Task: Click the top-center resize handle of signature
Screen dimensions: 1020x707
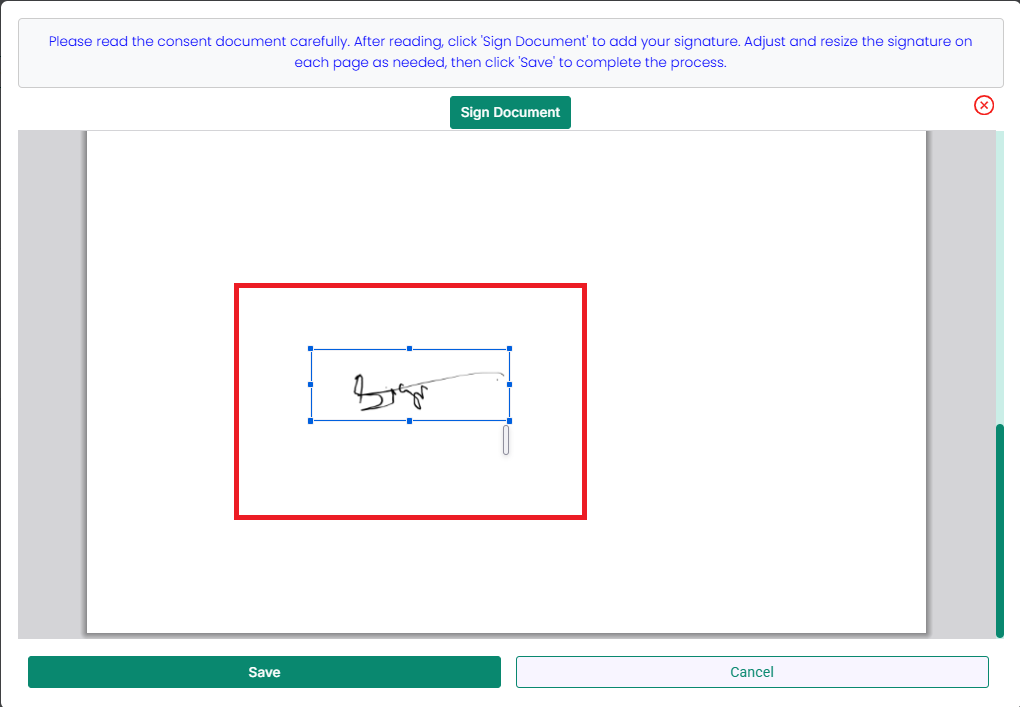Action: click(410, 349)
